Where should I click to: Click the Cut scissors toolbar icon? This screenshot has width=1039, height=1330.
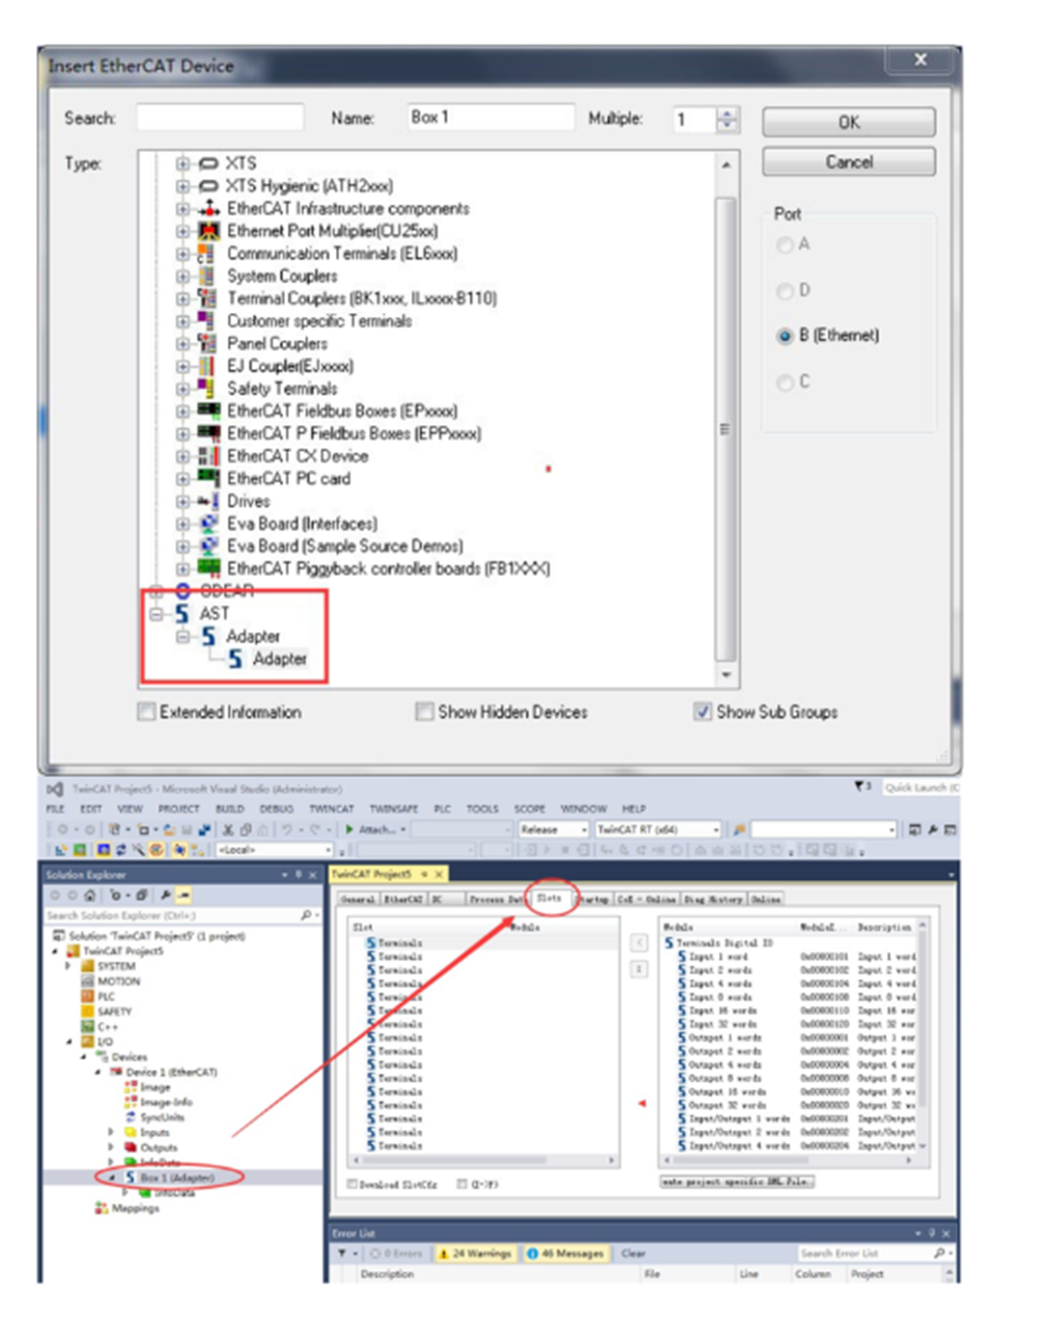[228, 830]
